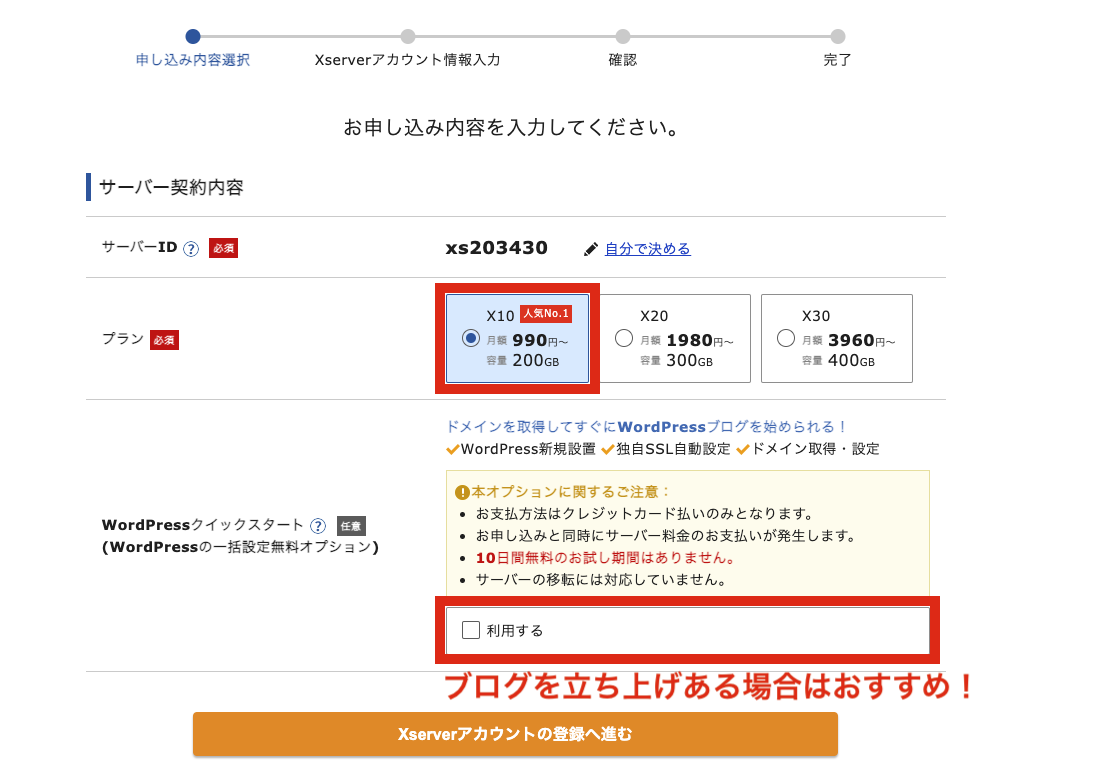The width and height of the screenshot is (1098, 783).
Task: Click the サーバーの移転には対応していません note
Action: point(602,580)
